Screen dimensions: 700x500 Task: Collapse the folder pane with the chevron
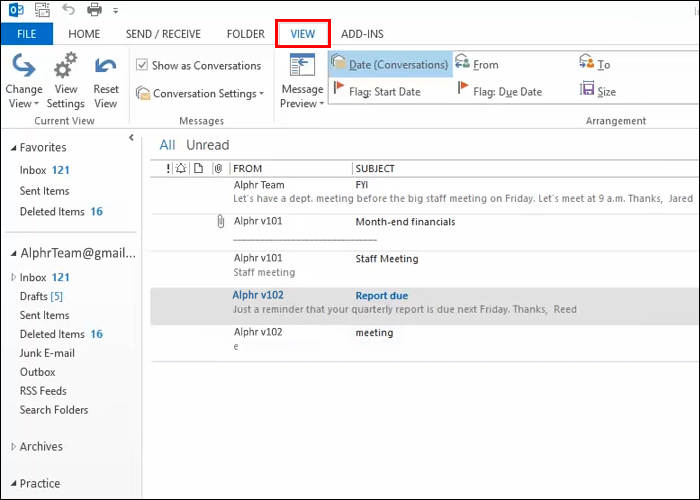pos(131,138)
